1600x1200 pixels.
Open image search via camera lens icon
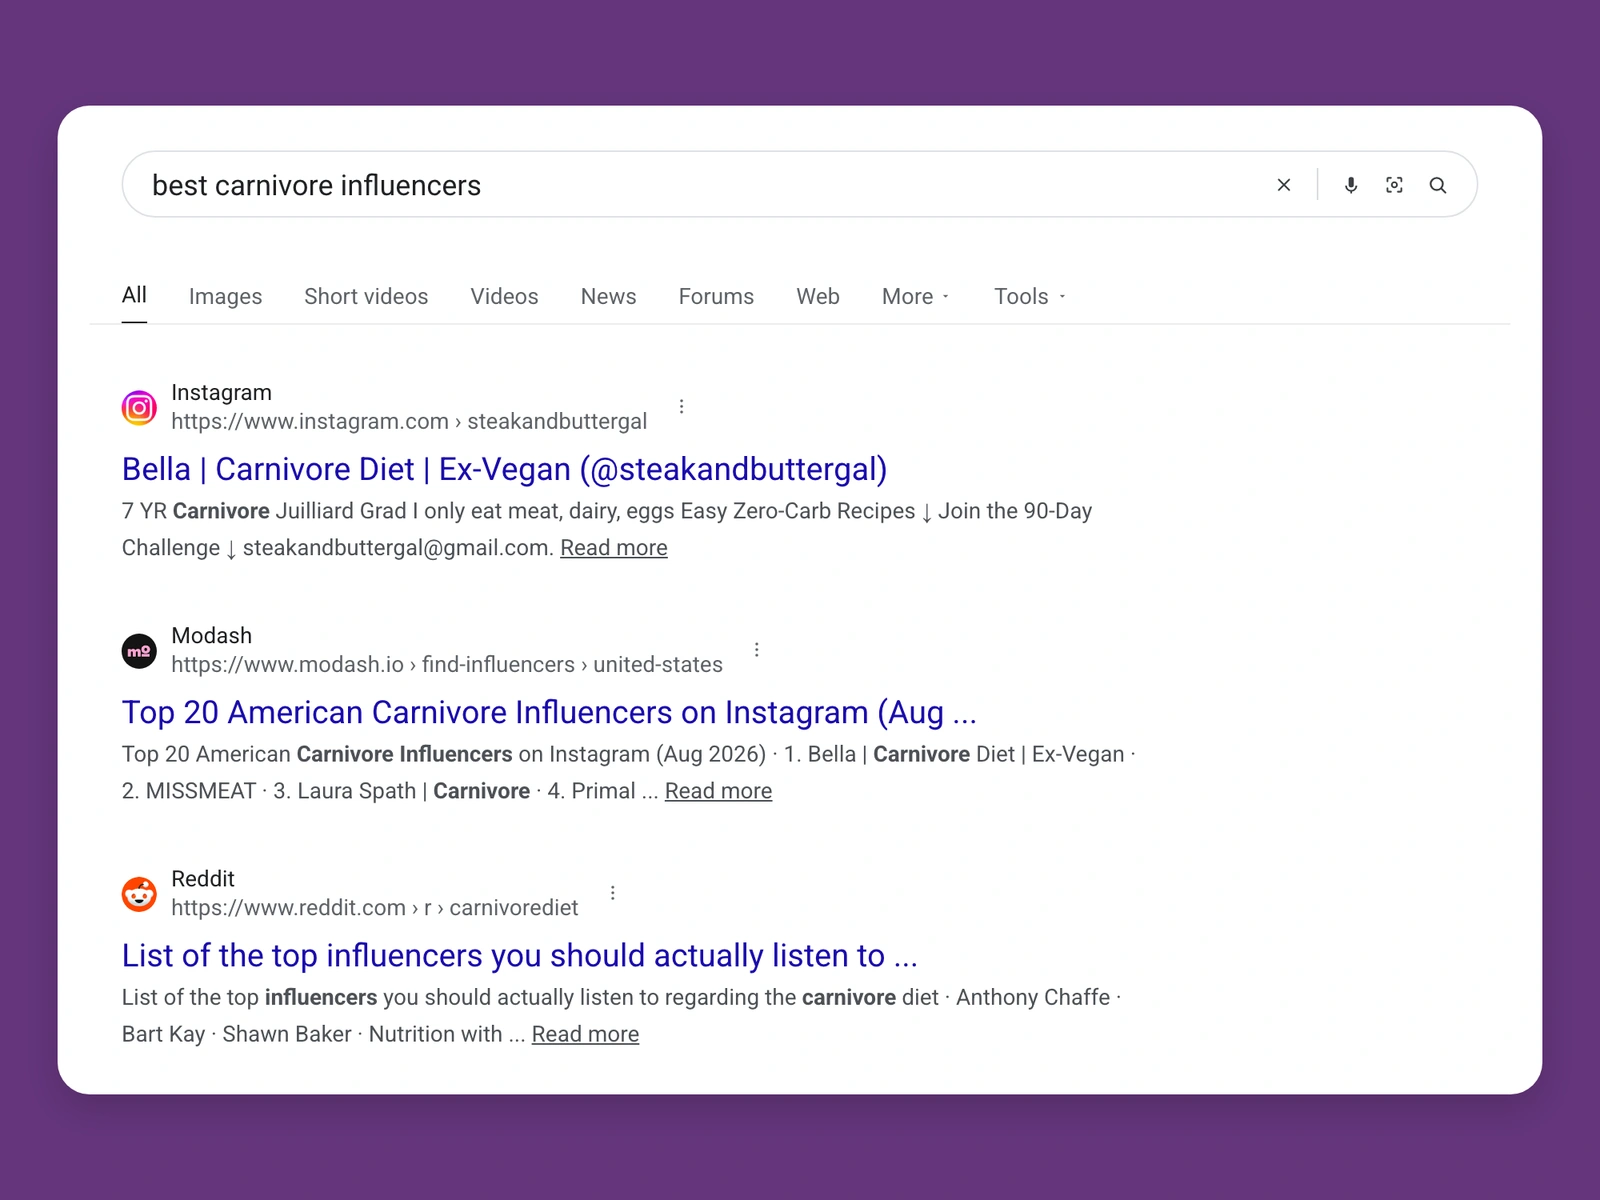(x=1394, y=185)
